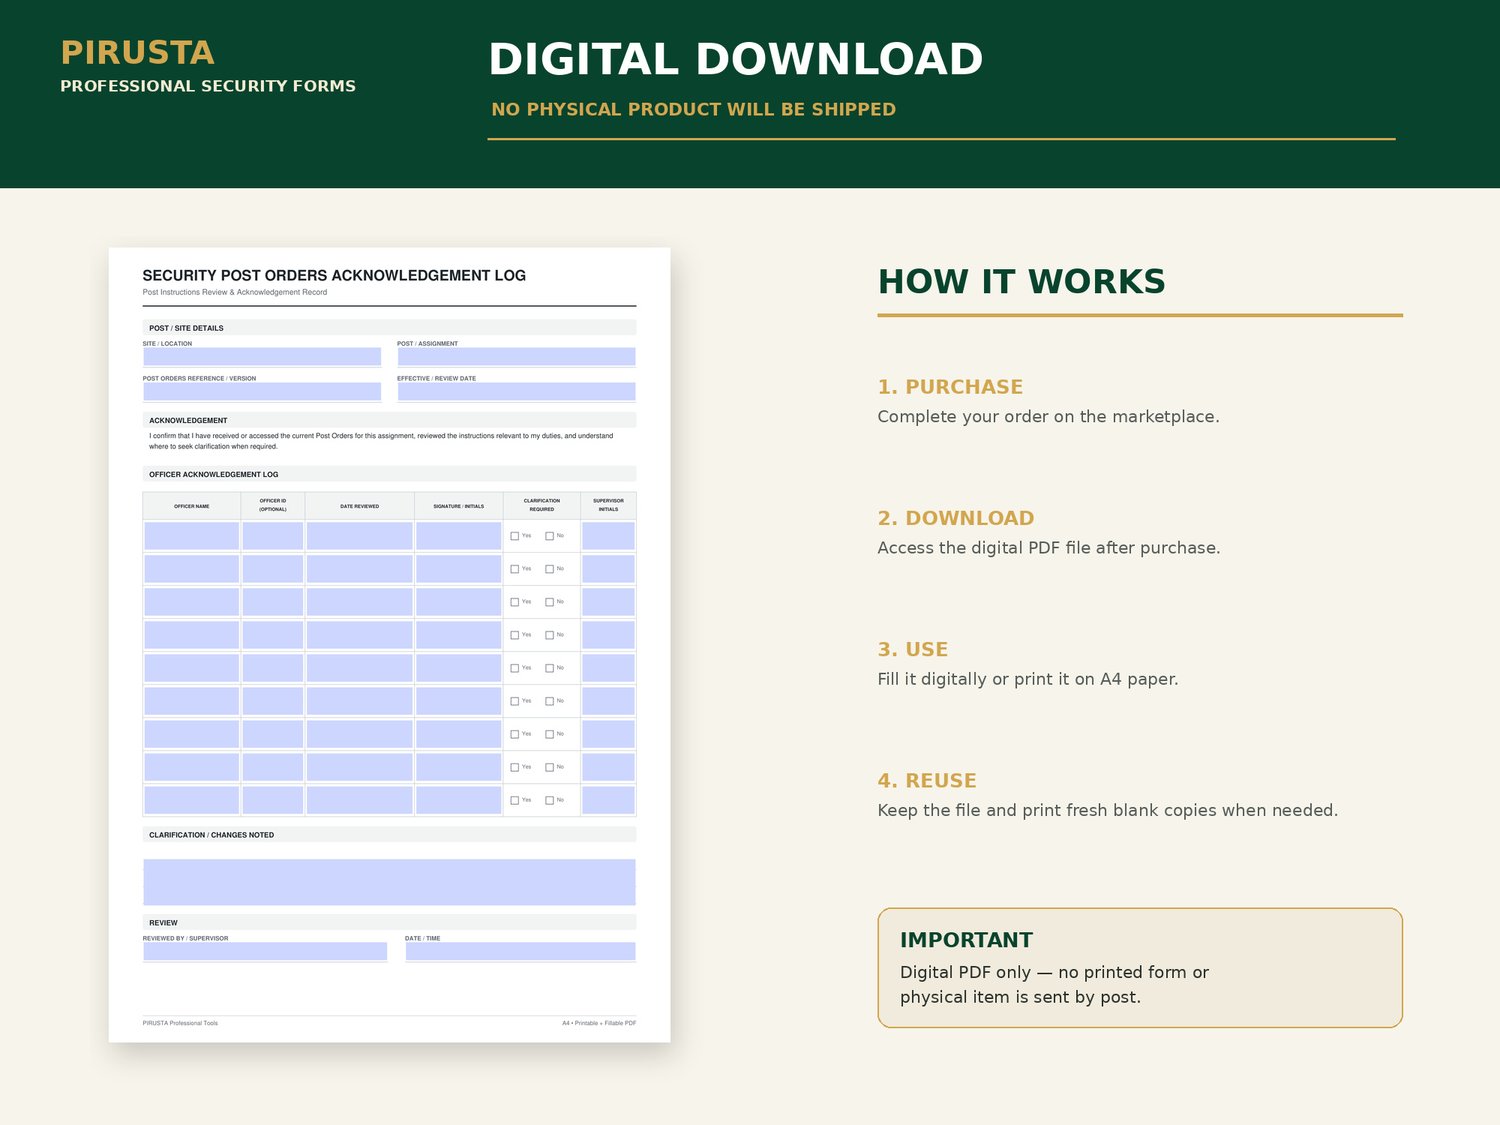1500x1125 pixels.
Task: Click the Reviewed By / Supervisor field
Action: (x=265, y=951)
